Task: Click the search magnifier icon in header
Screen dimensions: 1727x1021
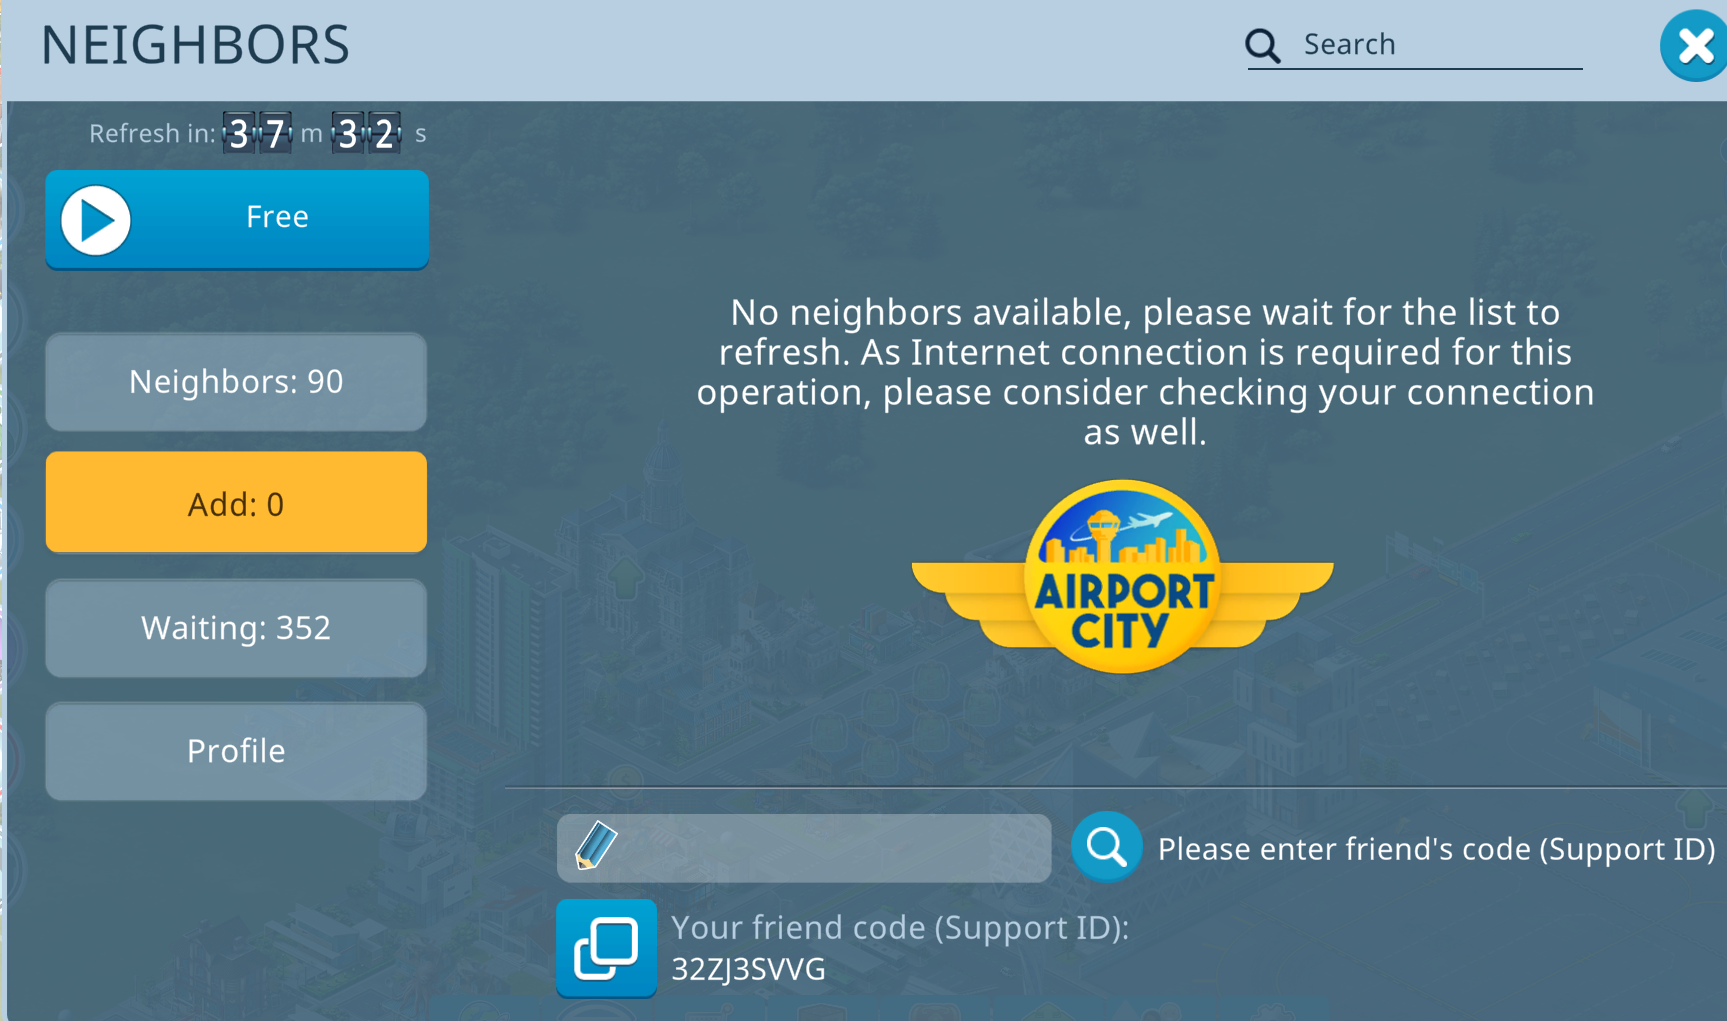Action: point(1262,46)
